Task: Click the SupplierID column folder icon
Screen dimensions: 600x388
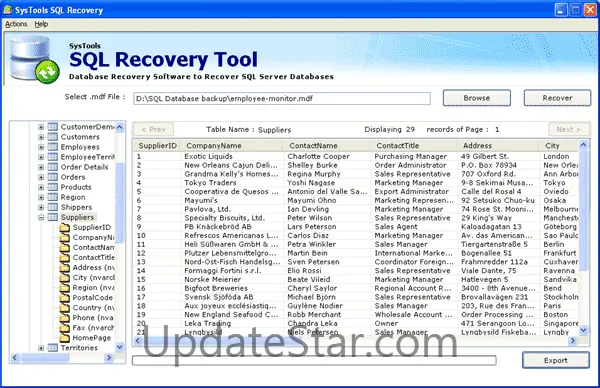Action: (65, 228)
